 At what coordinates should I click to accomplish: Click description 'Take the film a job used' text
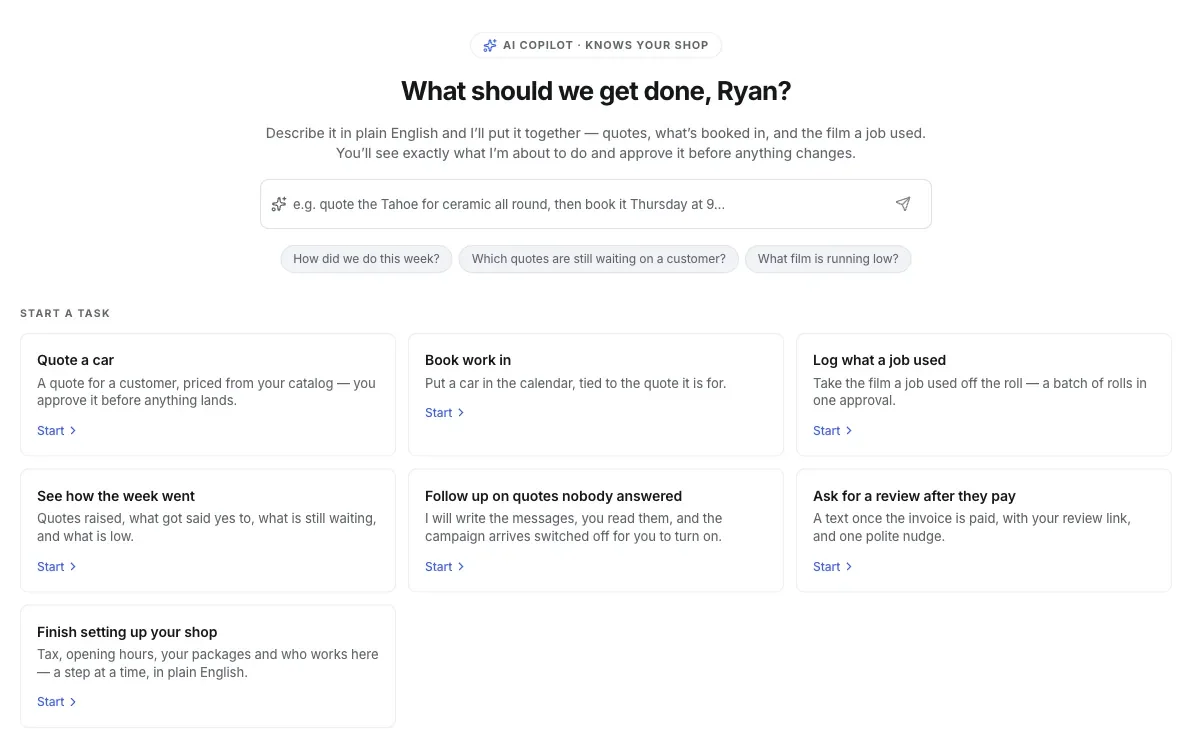click(980, 392)
